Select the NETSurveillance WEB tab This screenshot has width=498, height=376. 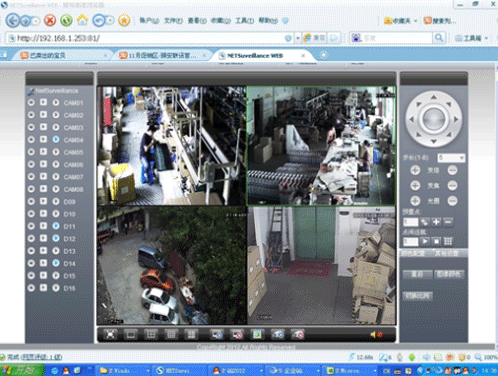click(x=261, y=55)
